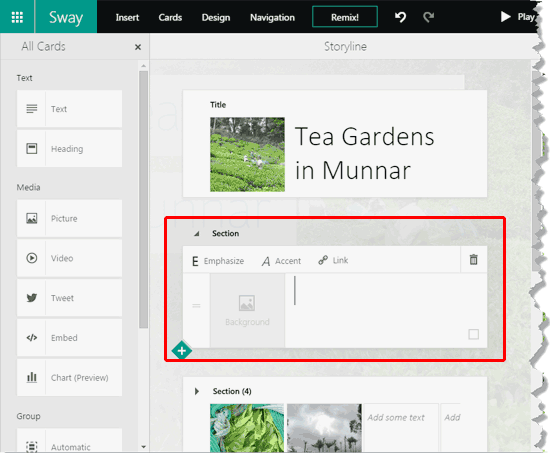The width and height of the screenshot is (550, 453).
Task: Open the app launcher grid icon
Action: pyautogui.click(x=17, y=17)
